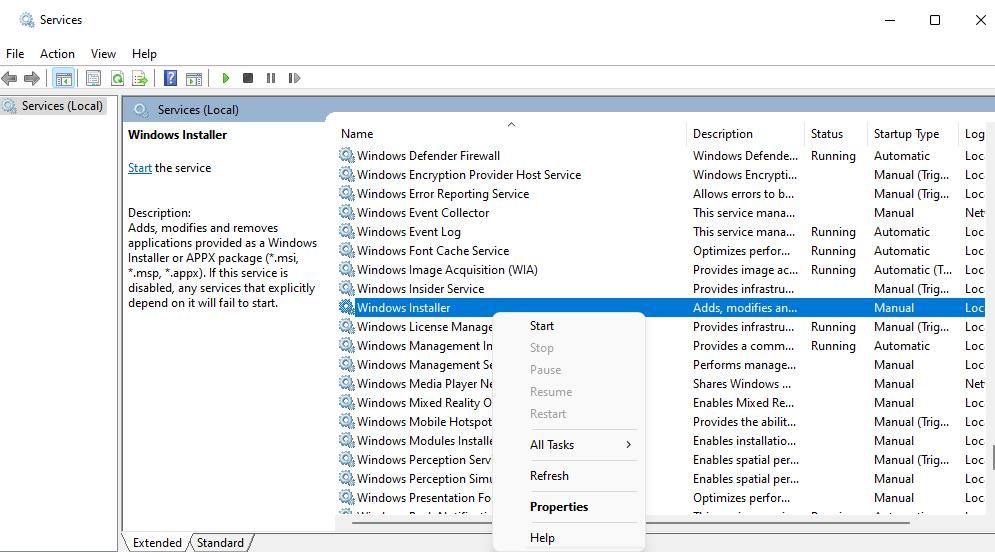This screenshot has height=552, width=995.
Task: Click the Pause Service toolbar icon
Action: coord(271,78)
